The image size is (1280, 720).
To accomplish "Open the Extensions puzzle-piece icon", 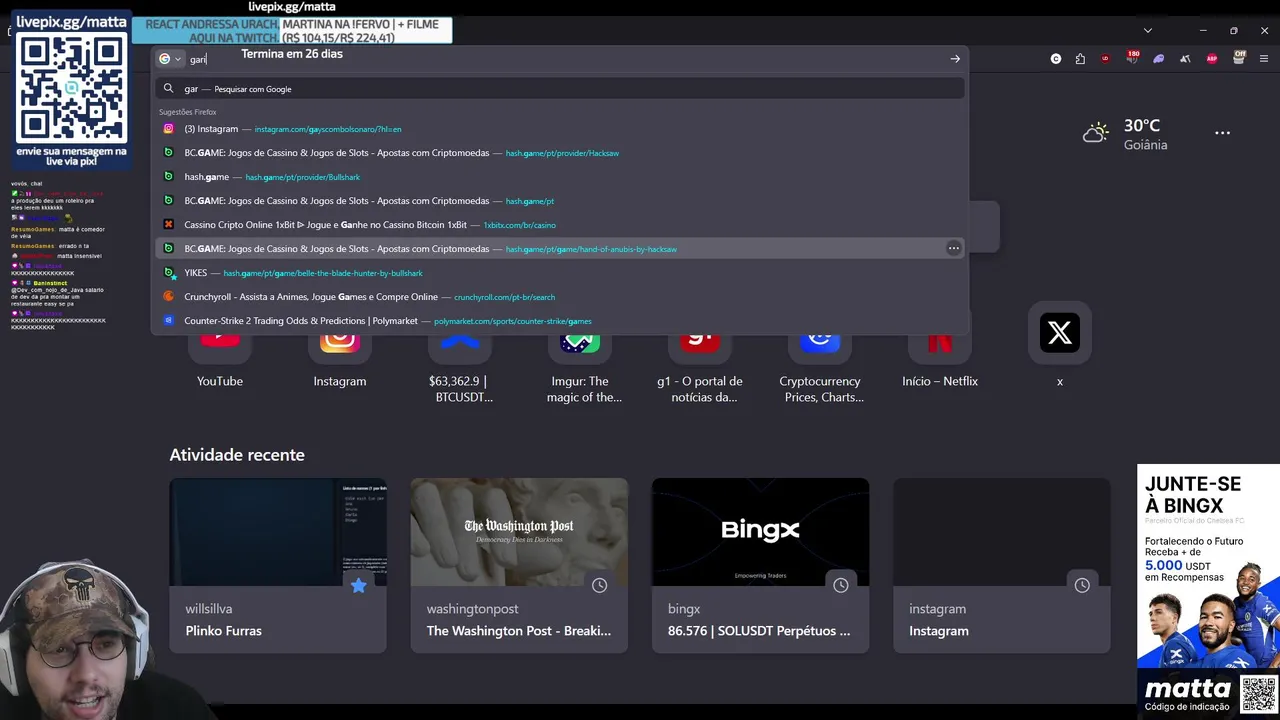I will [x=1080, y=59].
